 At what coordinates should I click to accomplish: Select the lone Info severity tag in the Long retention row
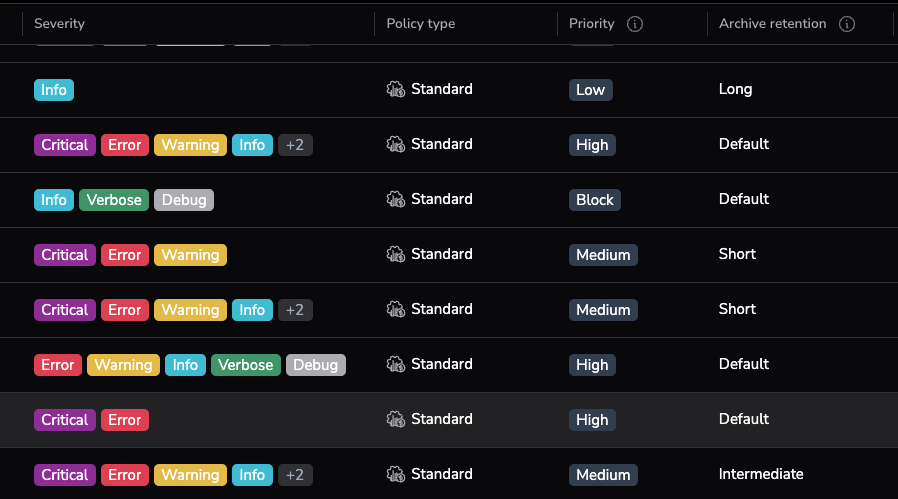click(x=54, y=90)
